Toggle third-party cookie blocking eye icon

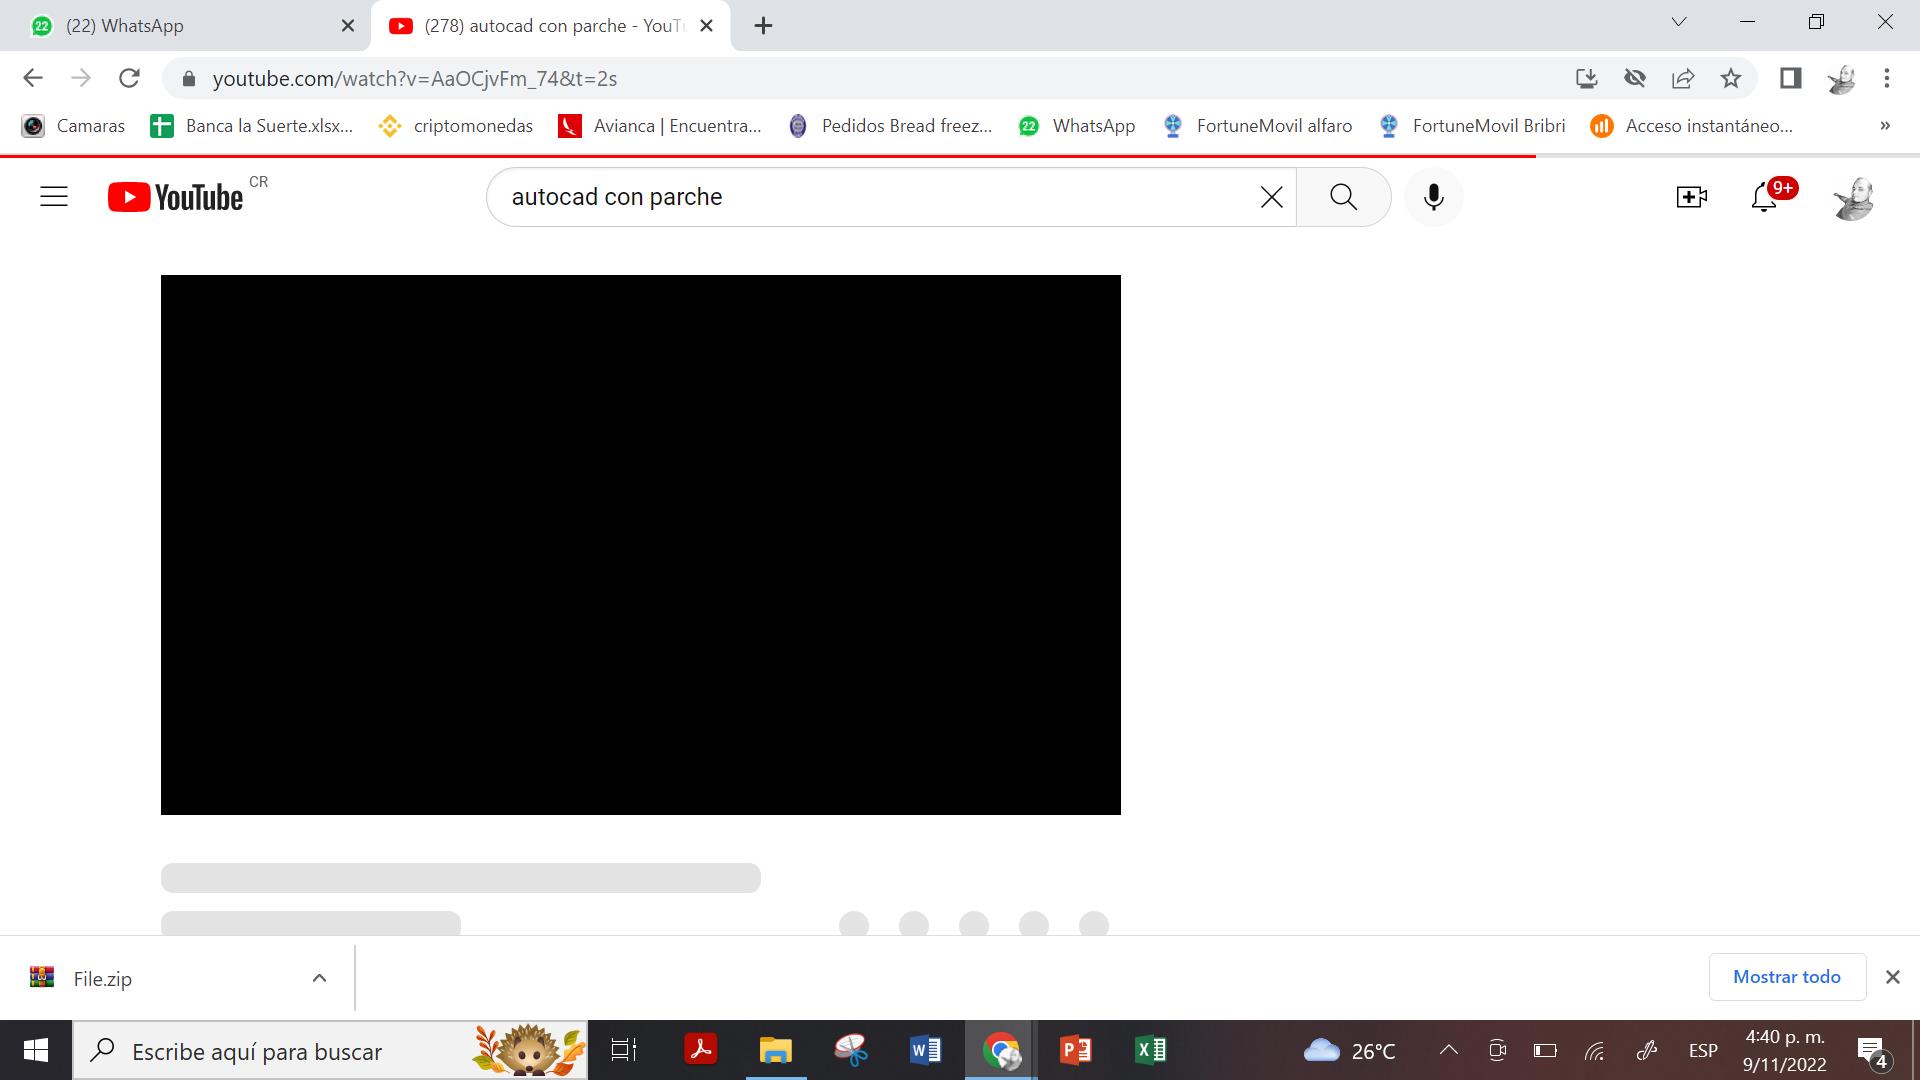click(1635, 78)
